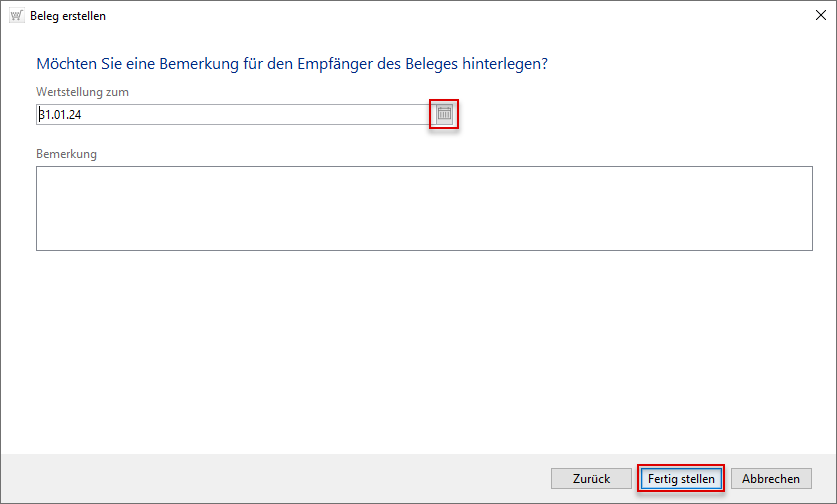Click the date value 31.01.24

coord(60,115)
